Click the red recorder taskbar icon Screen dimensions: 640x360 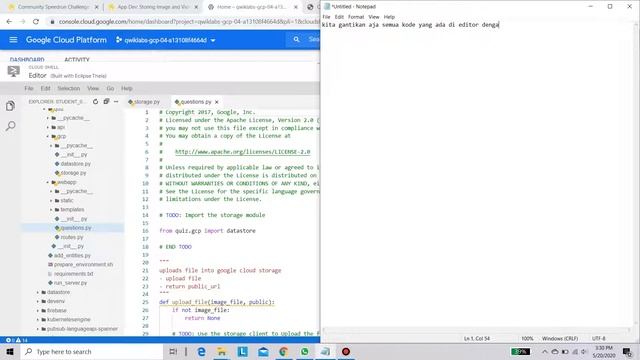pyautogui.click(x=346, y=351)
